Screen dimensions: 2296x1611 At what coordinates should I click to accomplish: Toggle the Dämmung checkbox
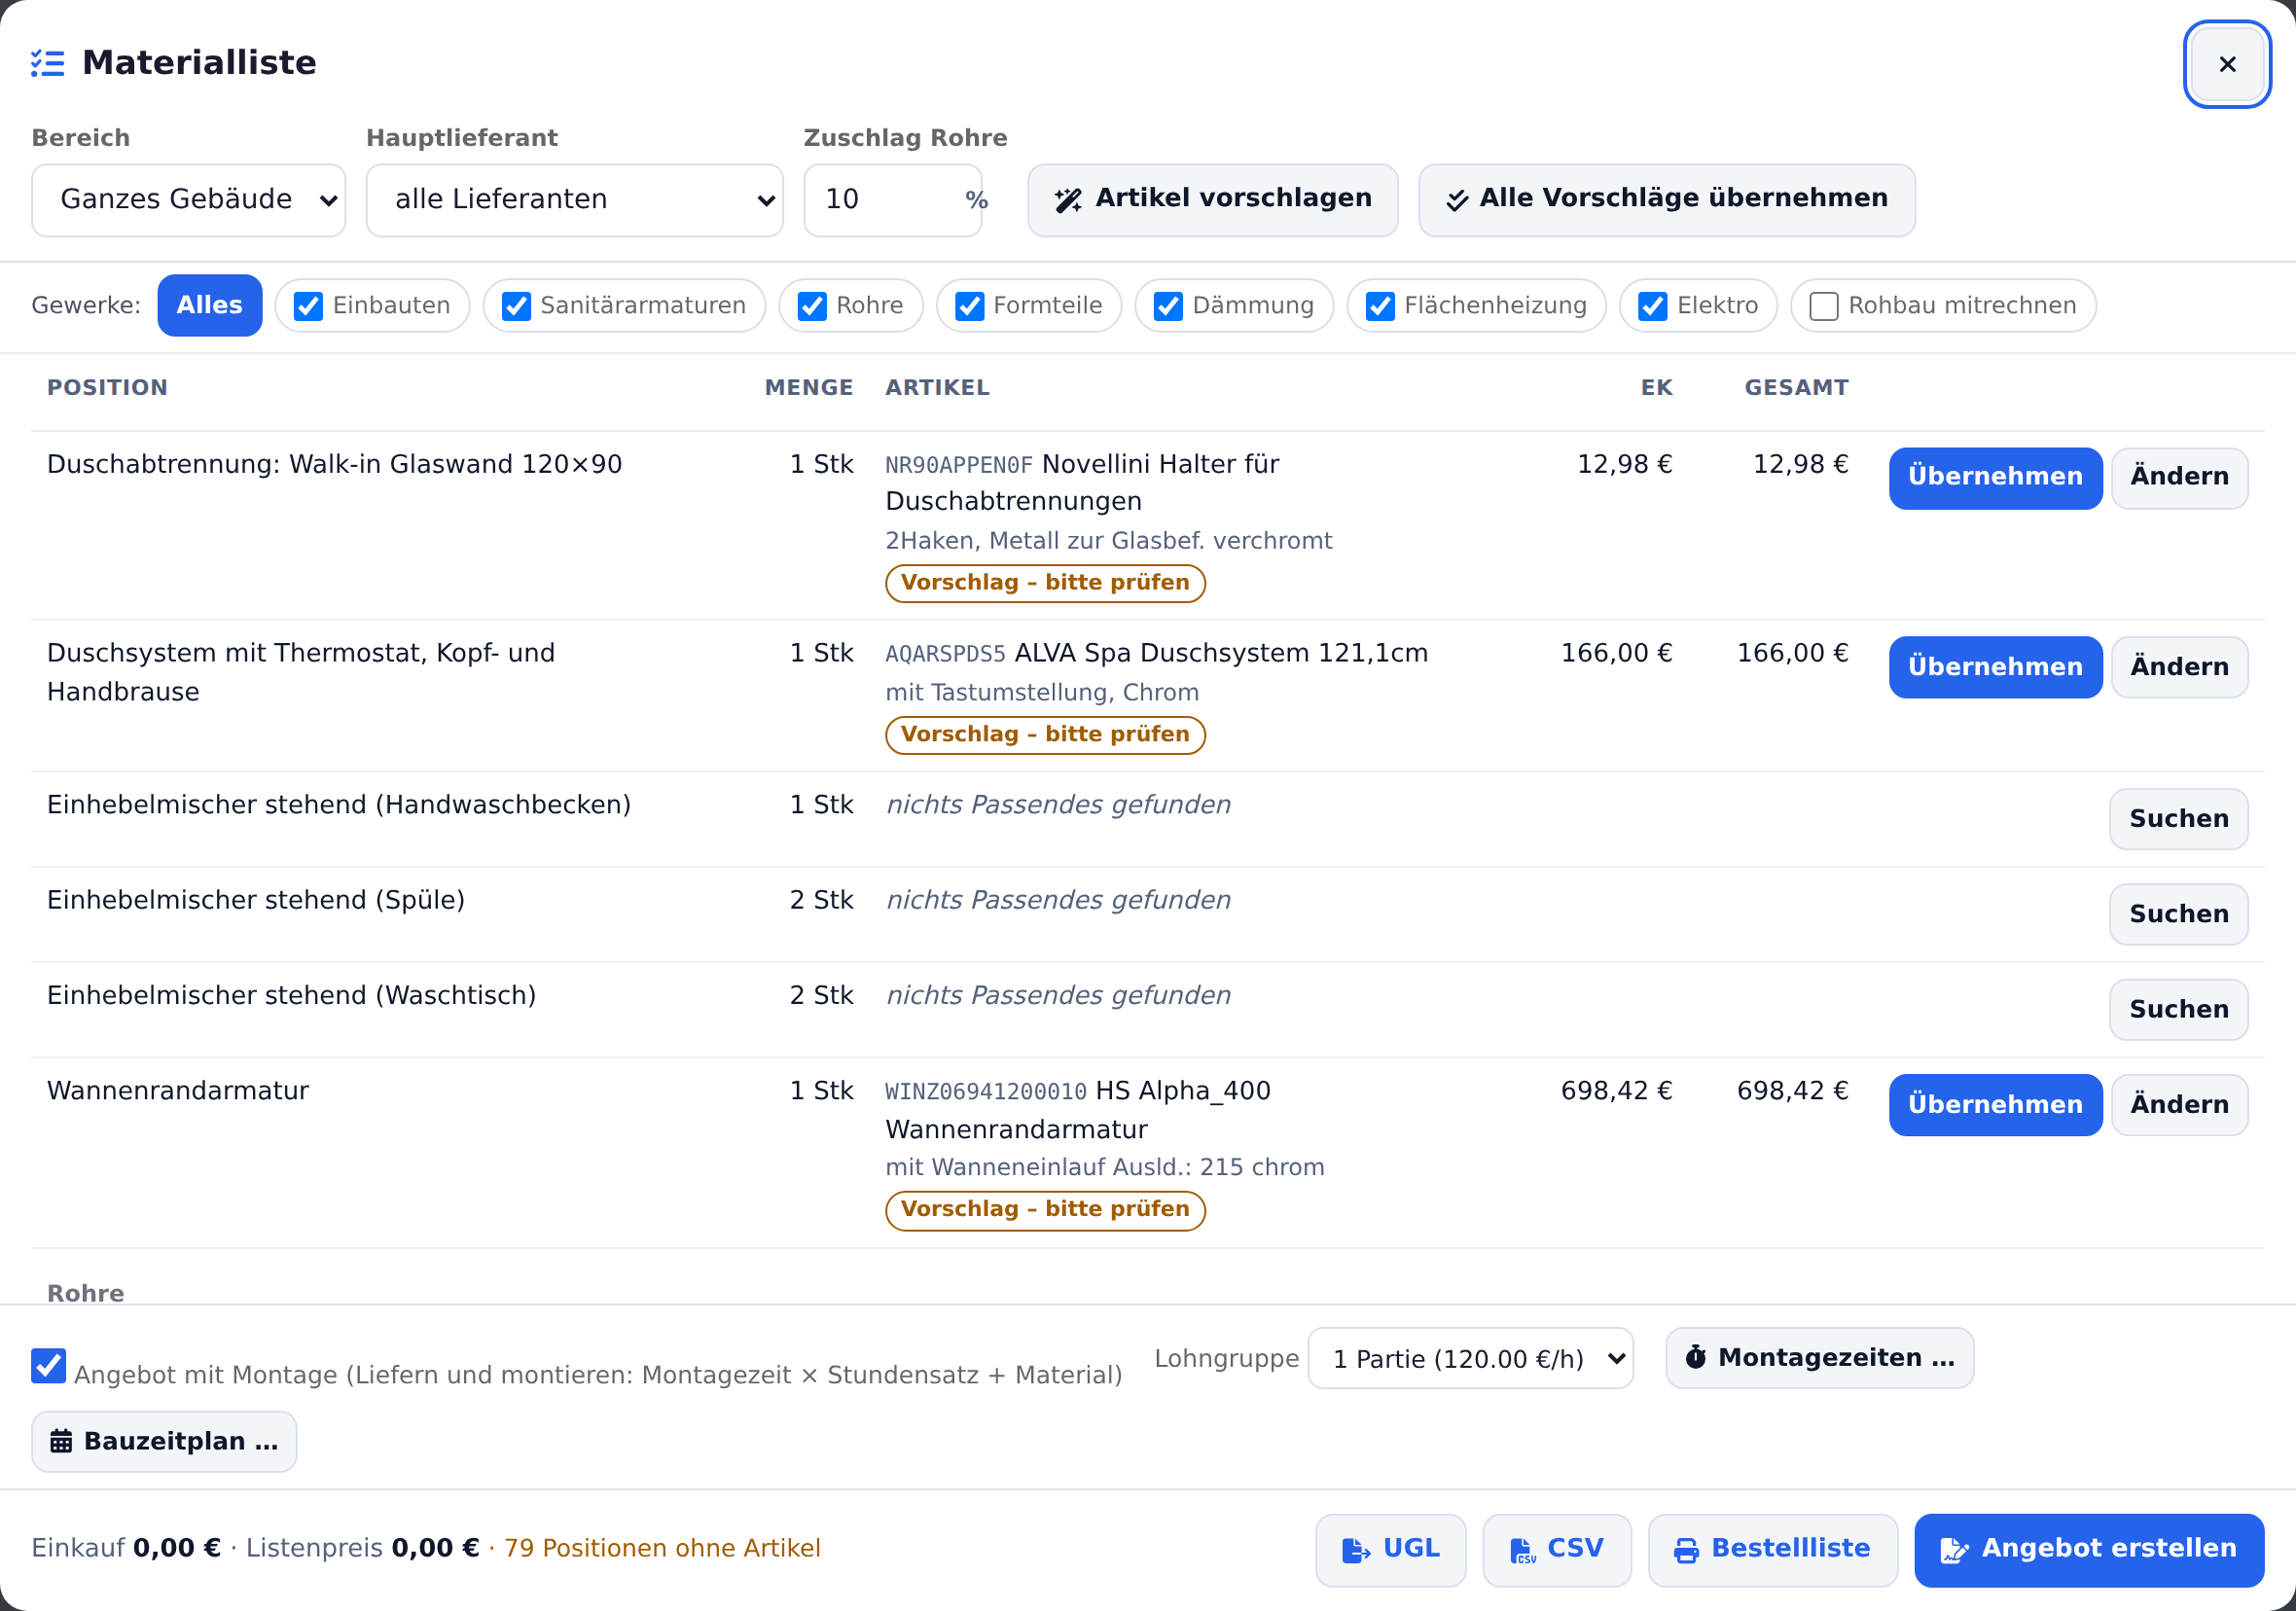(x=1168, y=306)
